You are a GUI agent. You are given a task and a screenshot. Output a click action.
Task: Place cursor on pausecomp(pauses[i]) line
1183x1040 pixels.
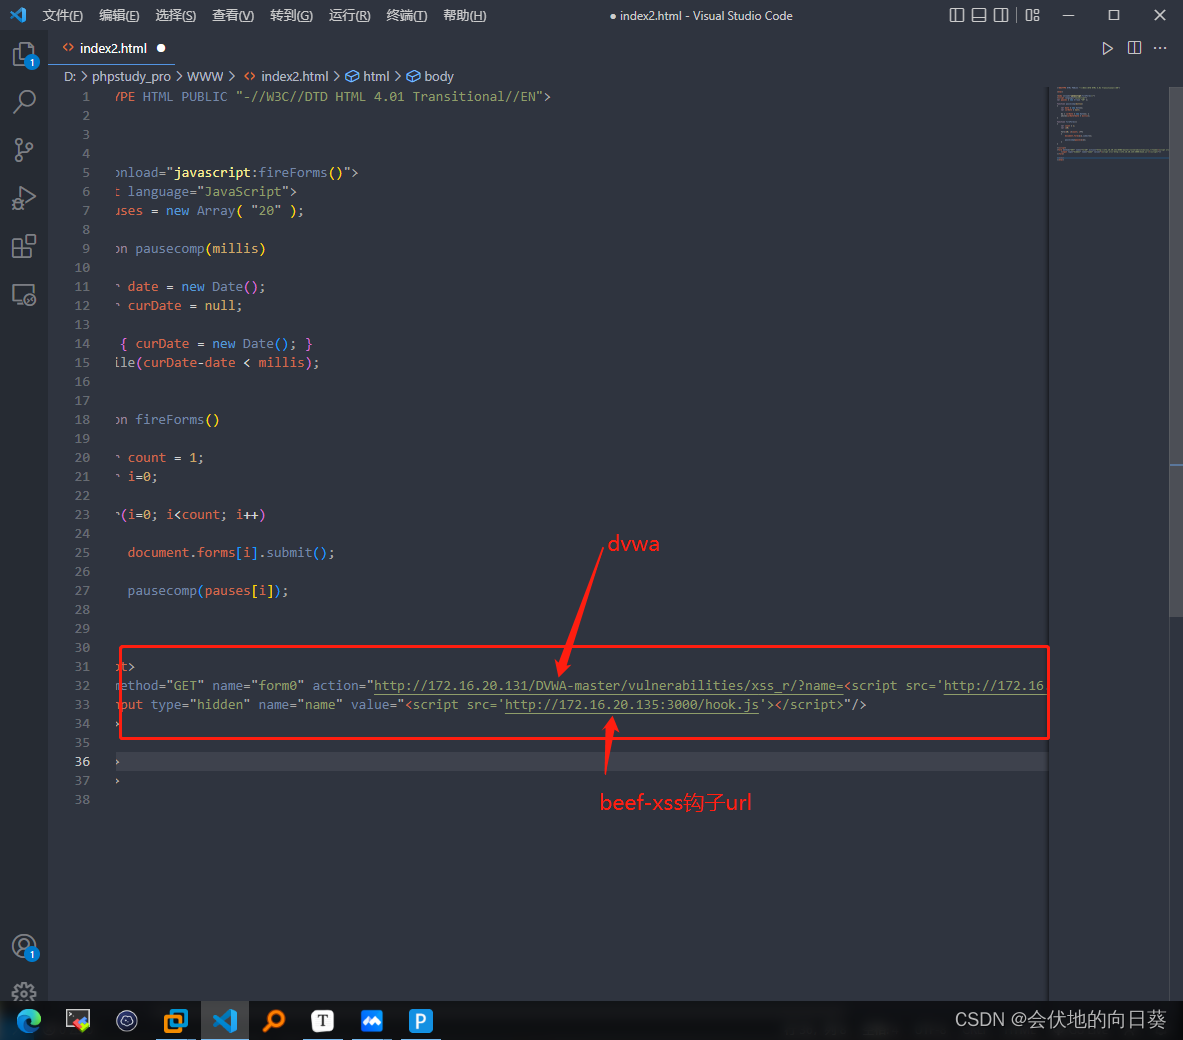[x=207, y=591]
